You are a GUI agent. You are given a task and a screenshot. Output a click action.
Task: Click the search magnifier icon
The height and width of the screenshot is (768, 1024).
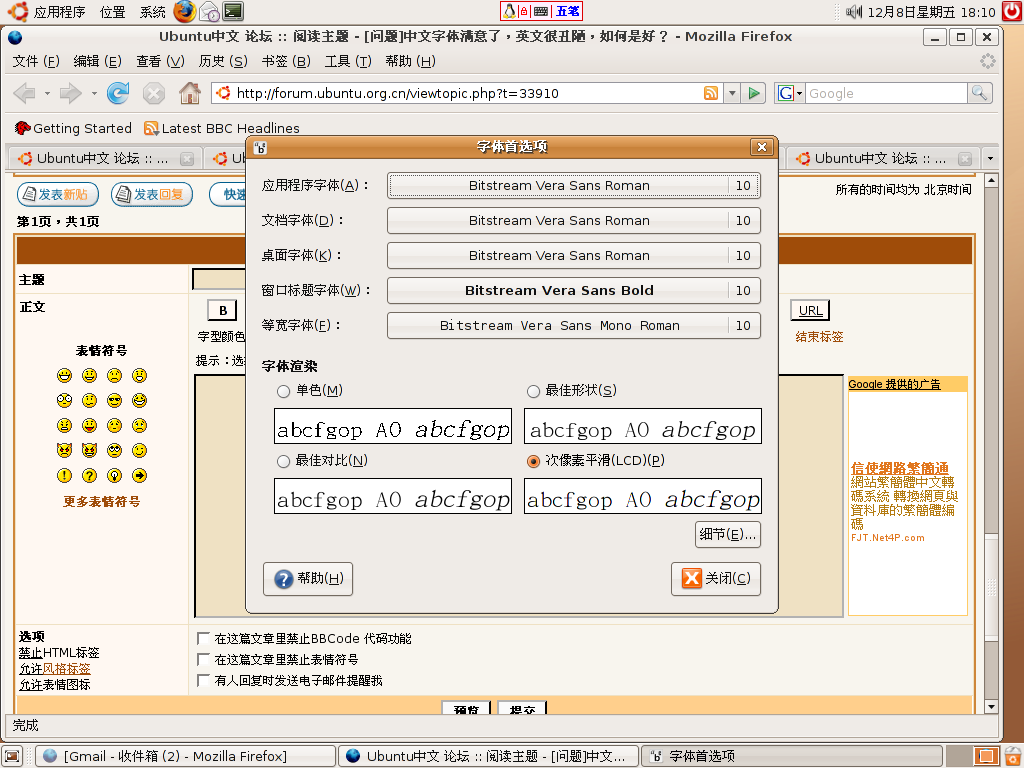[979, 93]
